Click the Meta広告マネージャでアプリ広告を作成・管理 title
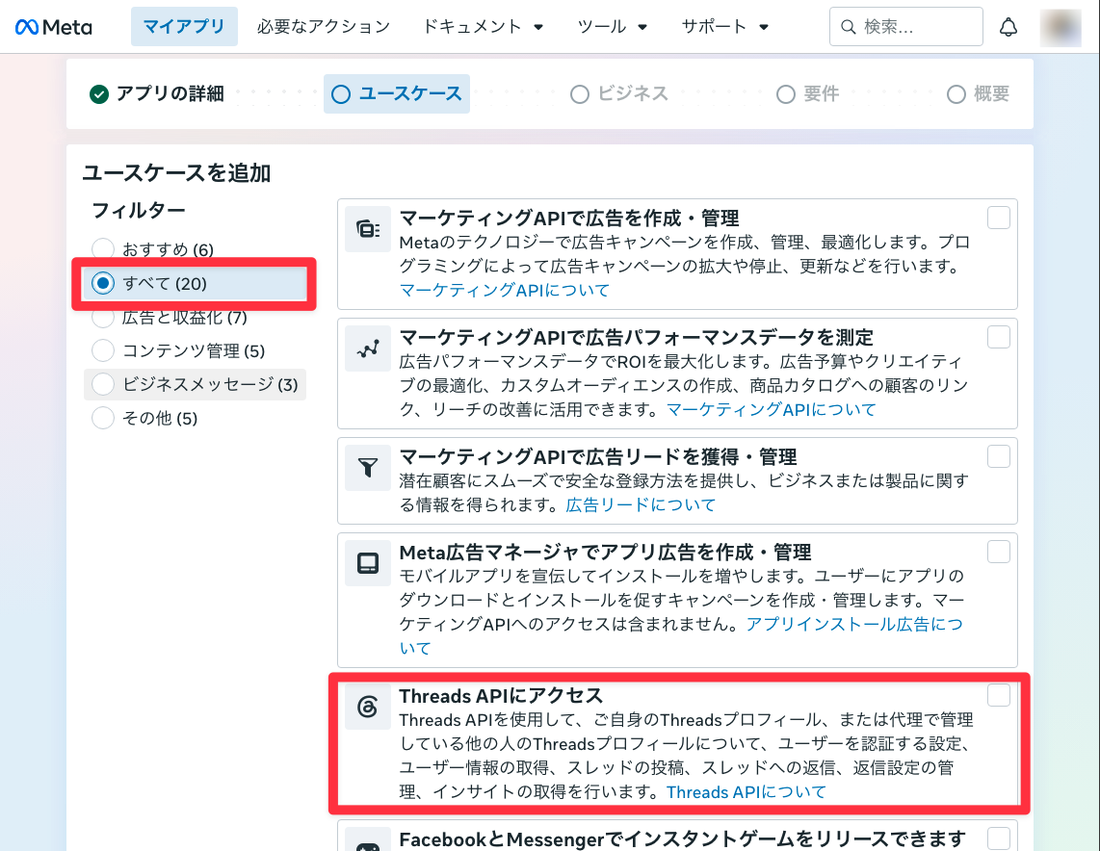 coord(605,552)
